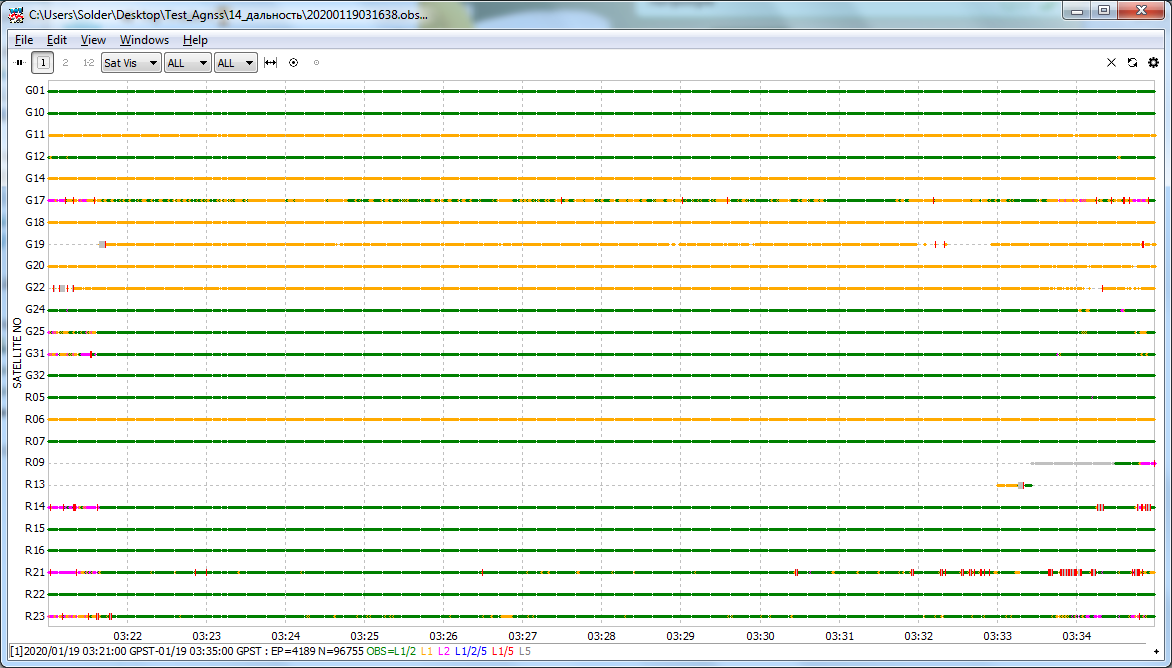Screen dimensions: 1172x668
Task: Expand the ALL dropdown adjacent to Sat Vis
Action: pos(187,63)
